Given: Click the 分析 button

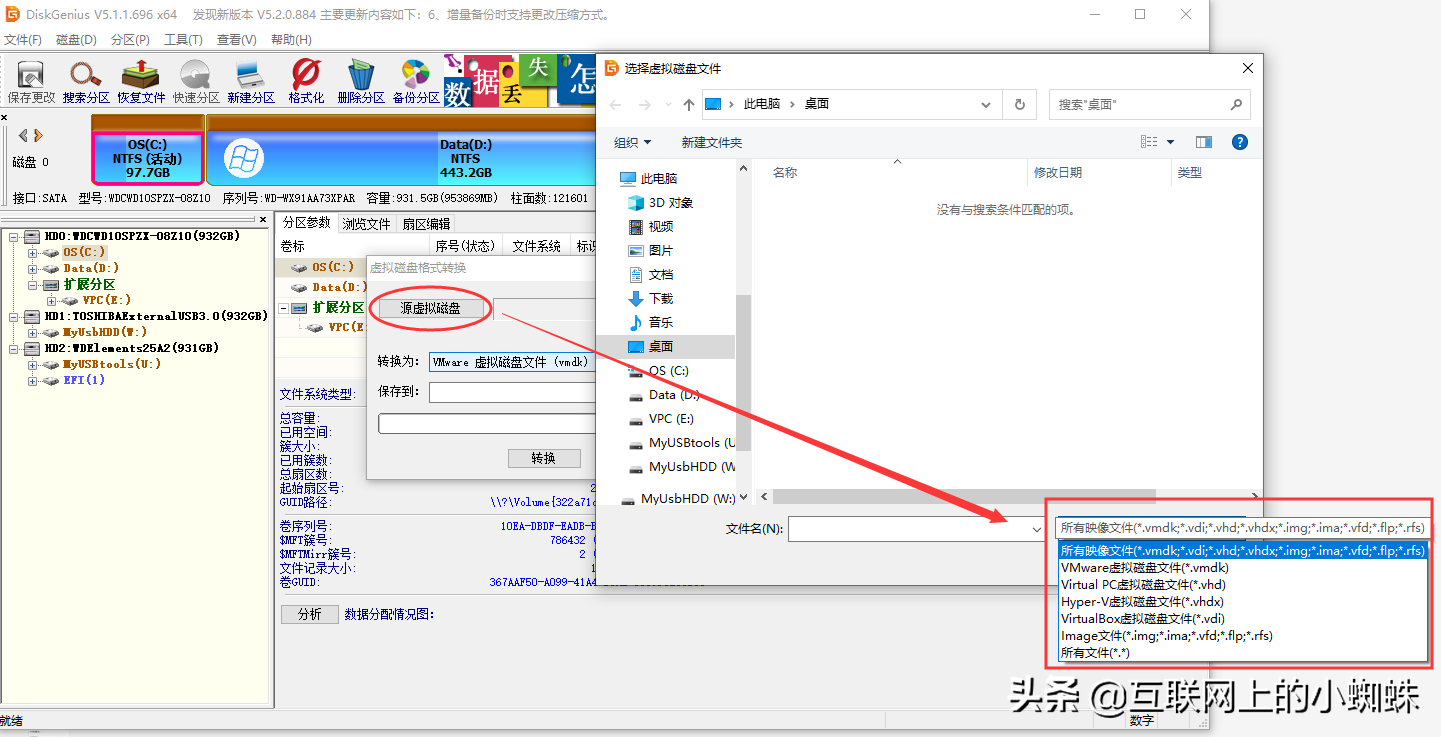Looking at the screenshot, I should pyautogui.click(x=310, y=614).
